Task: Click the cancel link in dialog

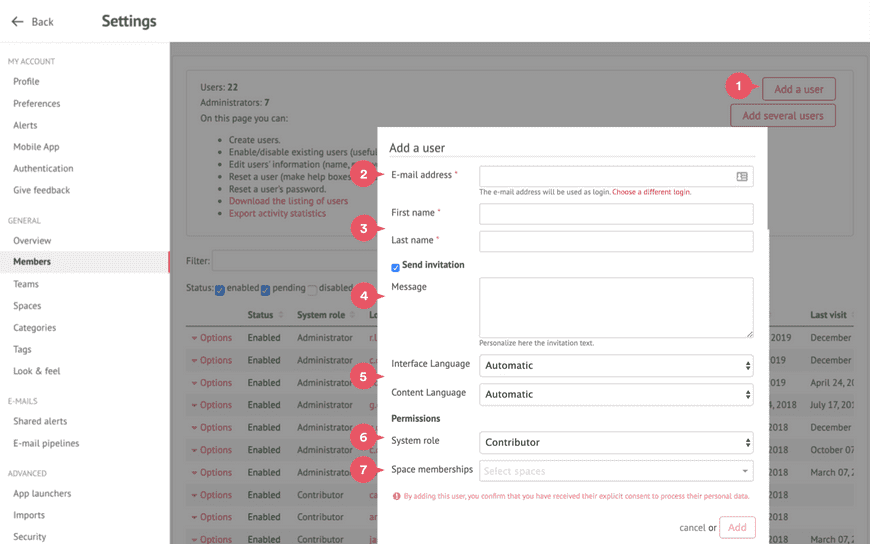Action: 692,528
